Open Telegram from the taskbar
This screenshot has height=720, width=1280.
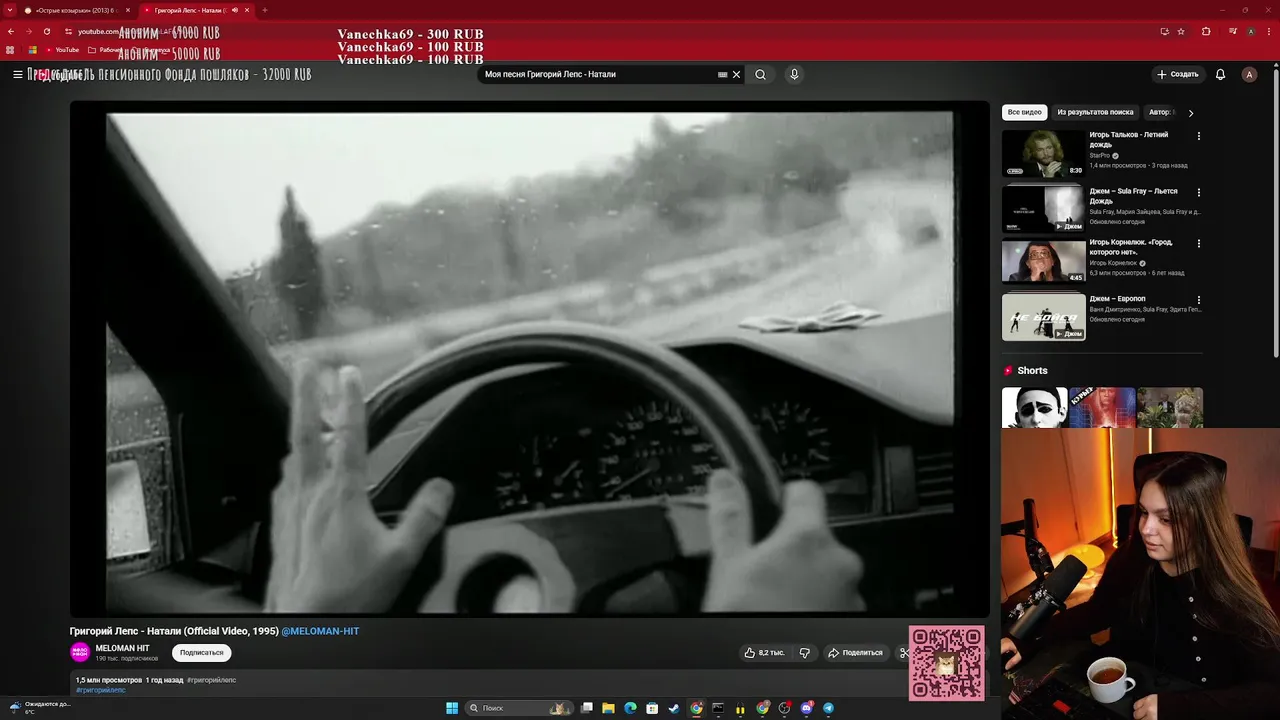click(828, 708)
